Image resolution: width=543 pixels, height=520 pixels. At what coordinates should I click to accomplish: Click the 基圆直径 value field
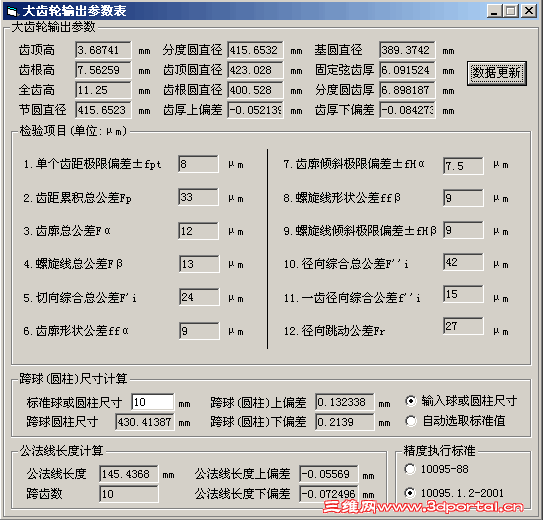coord(407,50)
